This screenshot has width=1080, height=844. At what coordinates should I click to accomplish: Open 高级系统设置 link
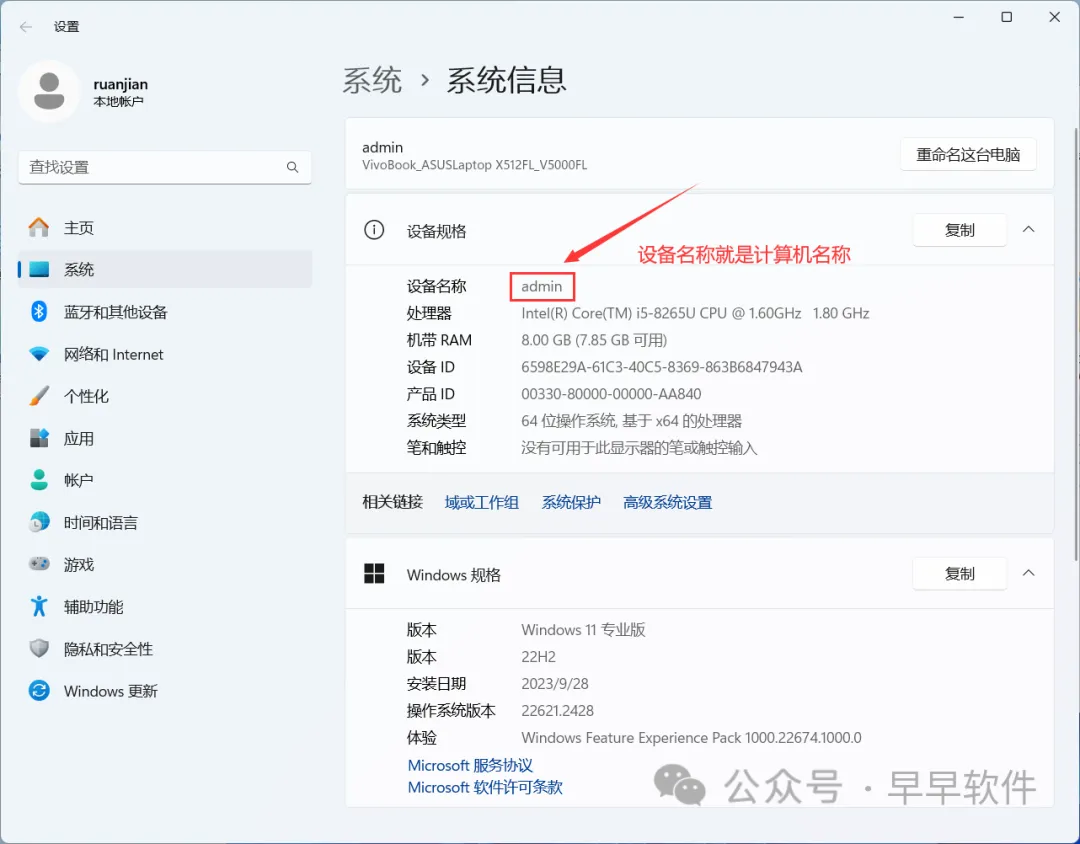pyautogui.click(x=667, y=502)
